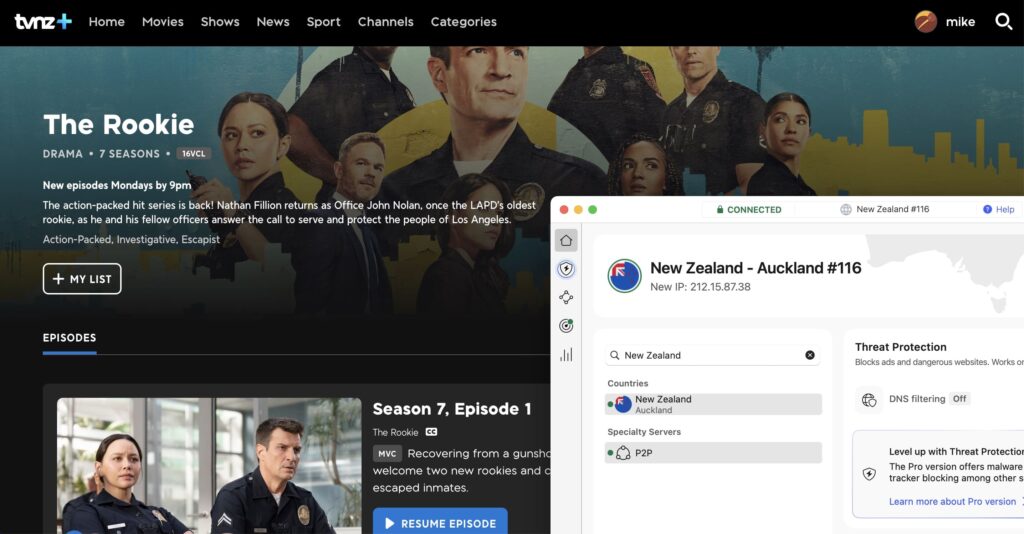Click the closed captions CC badge
This screenshot has height=534, width=1024.
tap(431, 432)
